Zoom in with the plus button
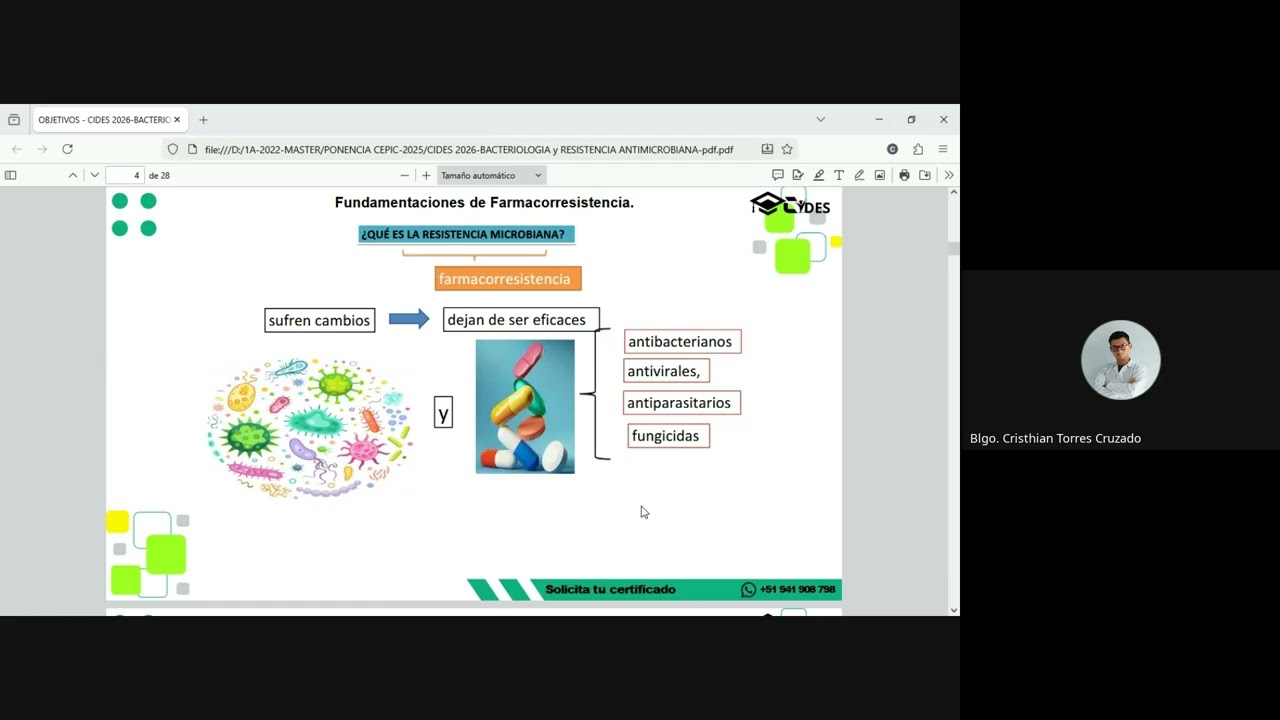The image size is (1280, 720). click(x=426, y=175)
